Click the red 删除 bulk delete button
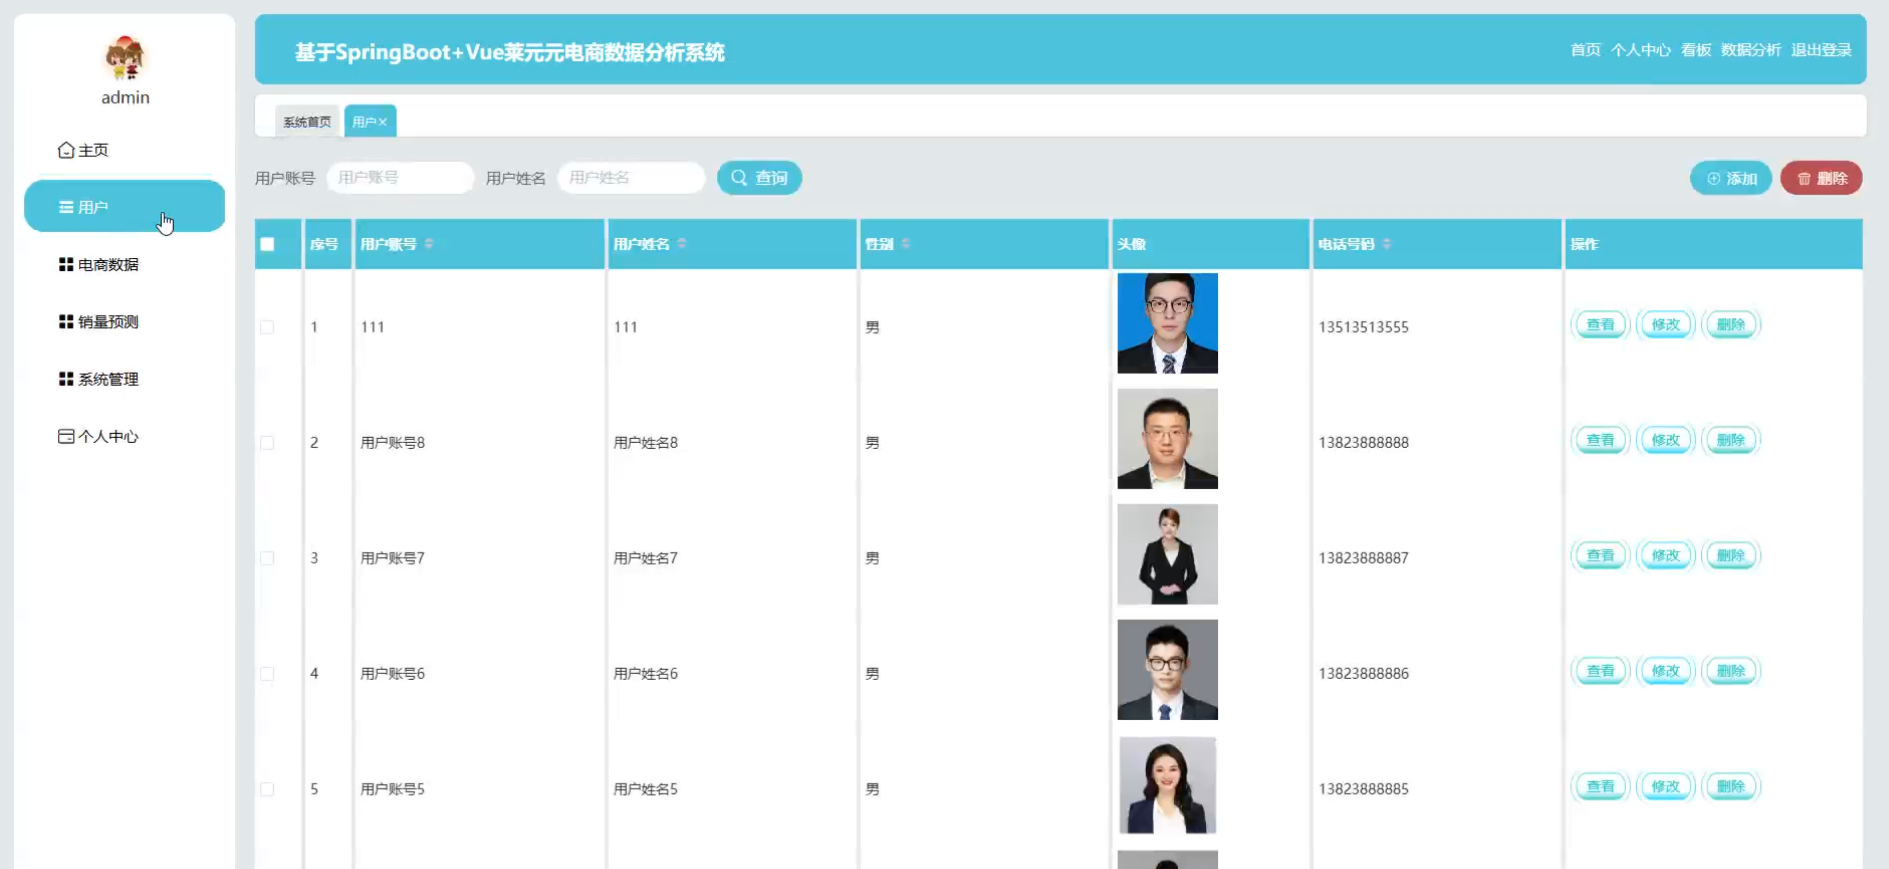The image size is (1889, 869). coord(1821,178)
